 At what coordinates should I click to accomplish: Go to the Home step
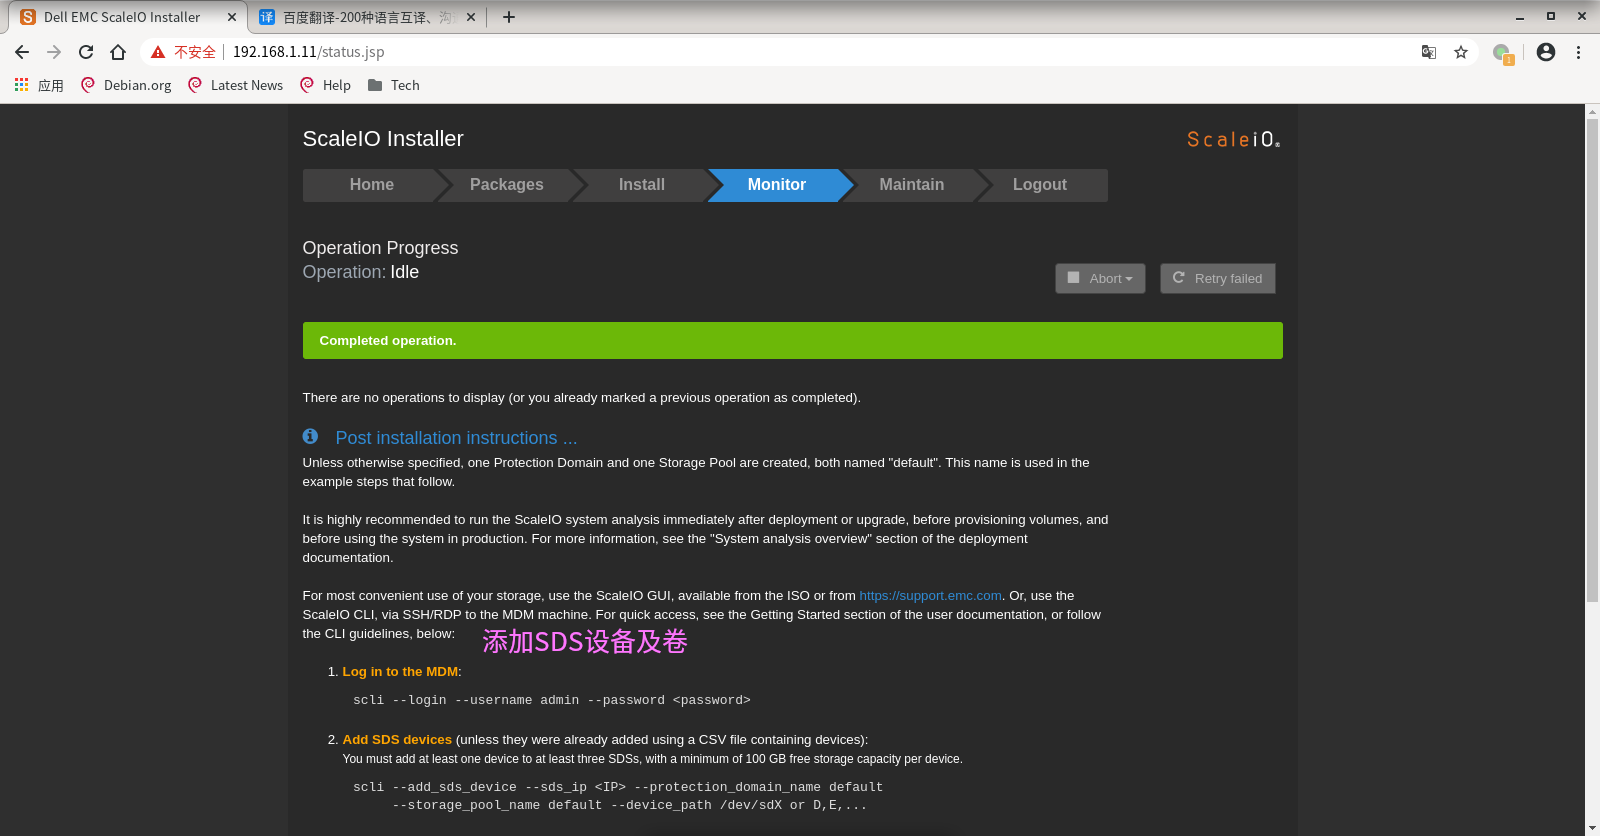tap(371, 185)
